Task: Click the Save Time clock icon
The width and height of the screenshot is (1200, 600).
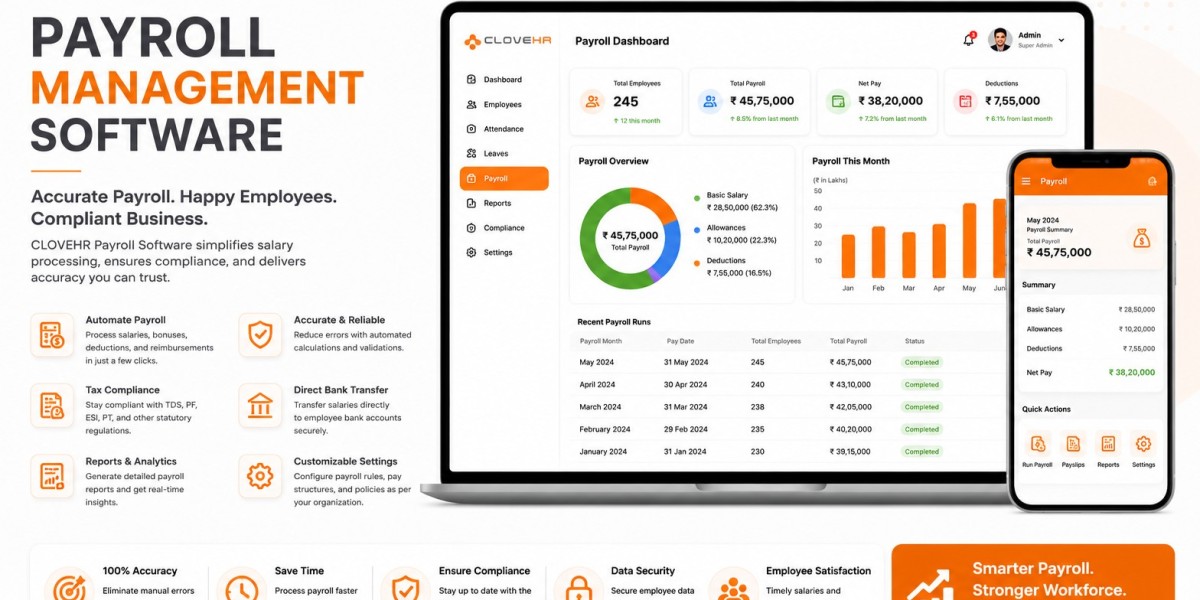Action: [240, 585]
